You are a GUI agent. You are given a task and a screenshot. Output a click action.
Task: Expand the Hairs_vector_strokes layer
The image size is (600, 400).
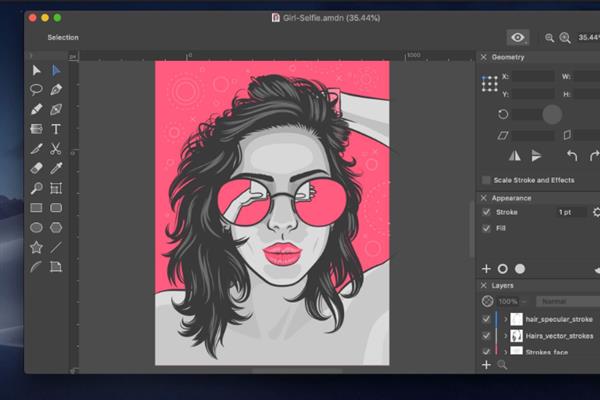click(x=505, y=336)
